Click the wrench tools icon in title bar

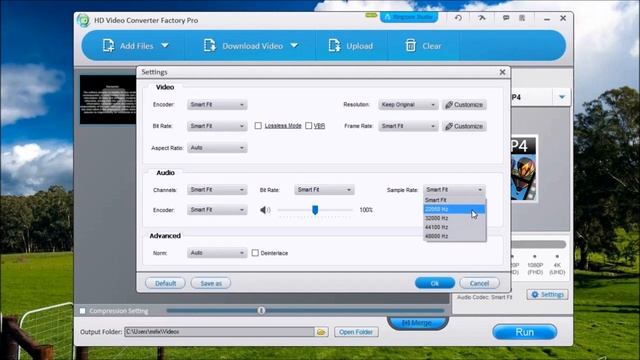[482, 18]
